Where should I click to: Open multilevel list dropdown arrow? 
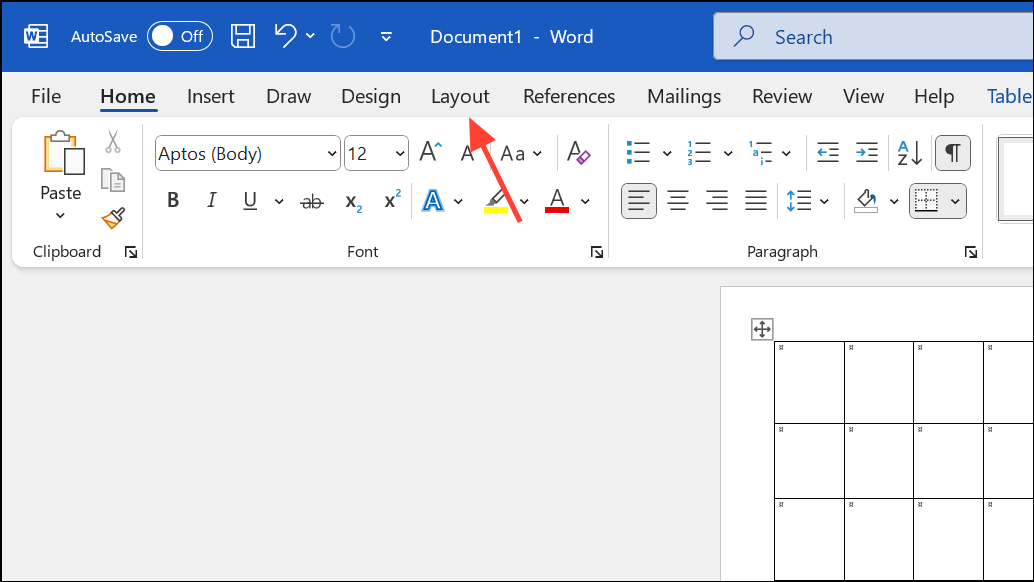[786, 154]
